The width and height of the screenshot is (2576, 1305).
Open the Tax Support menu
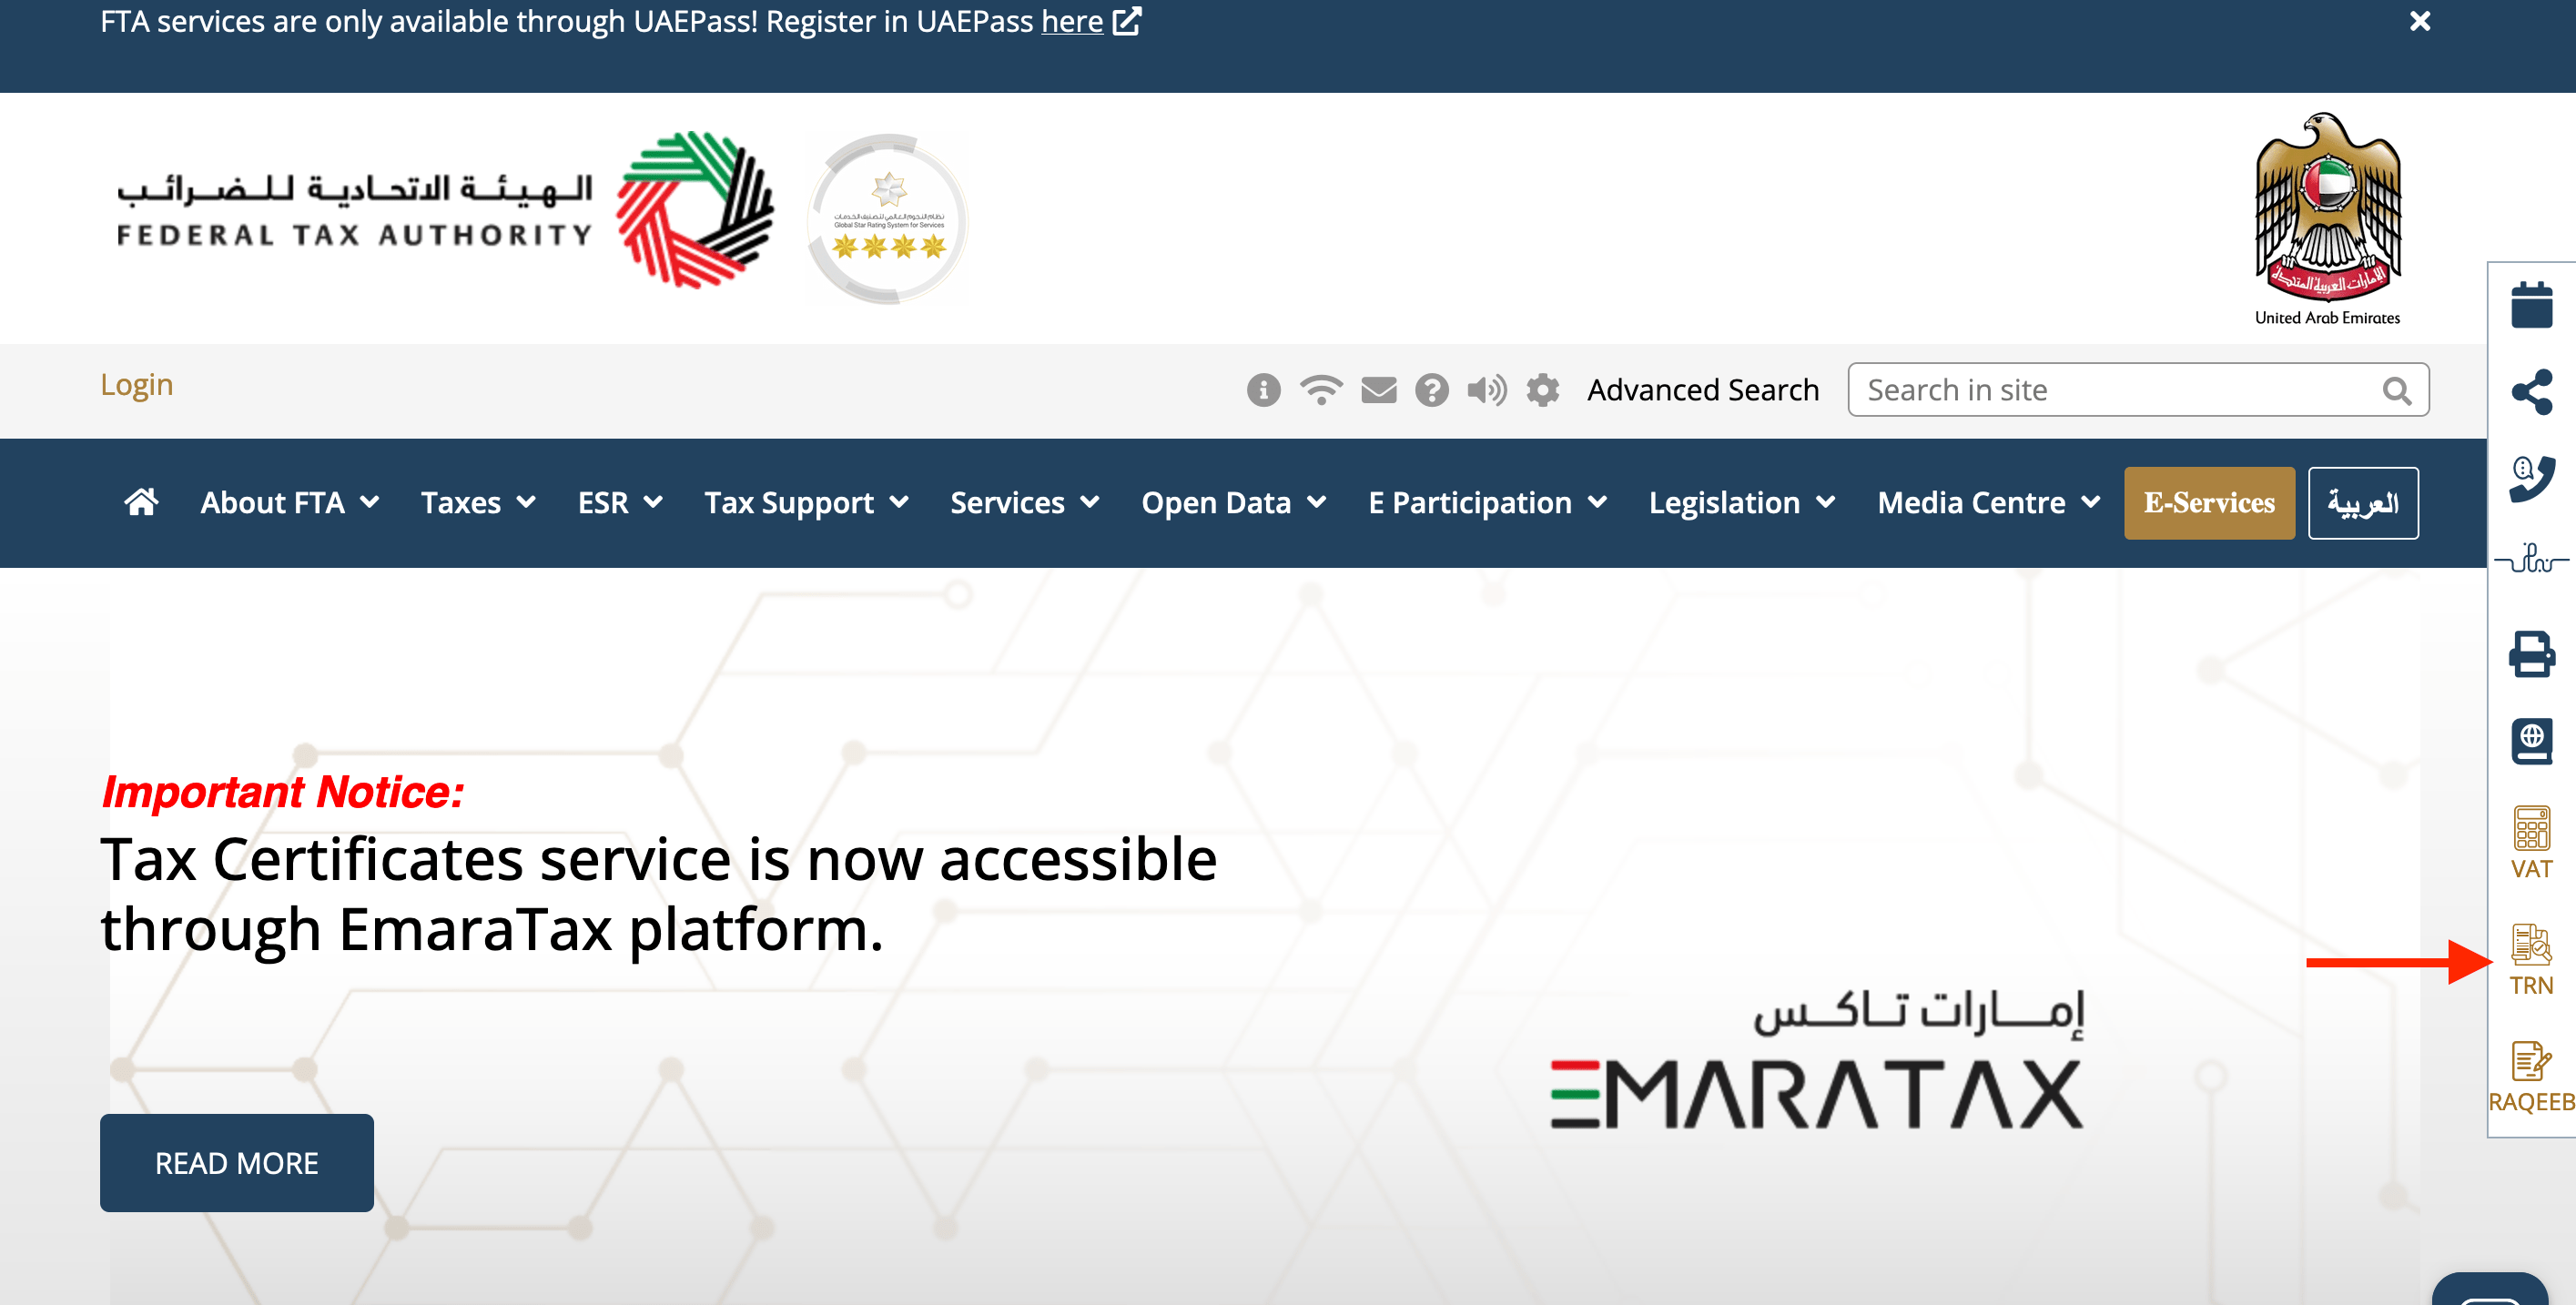(x=805, y=502)
